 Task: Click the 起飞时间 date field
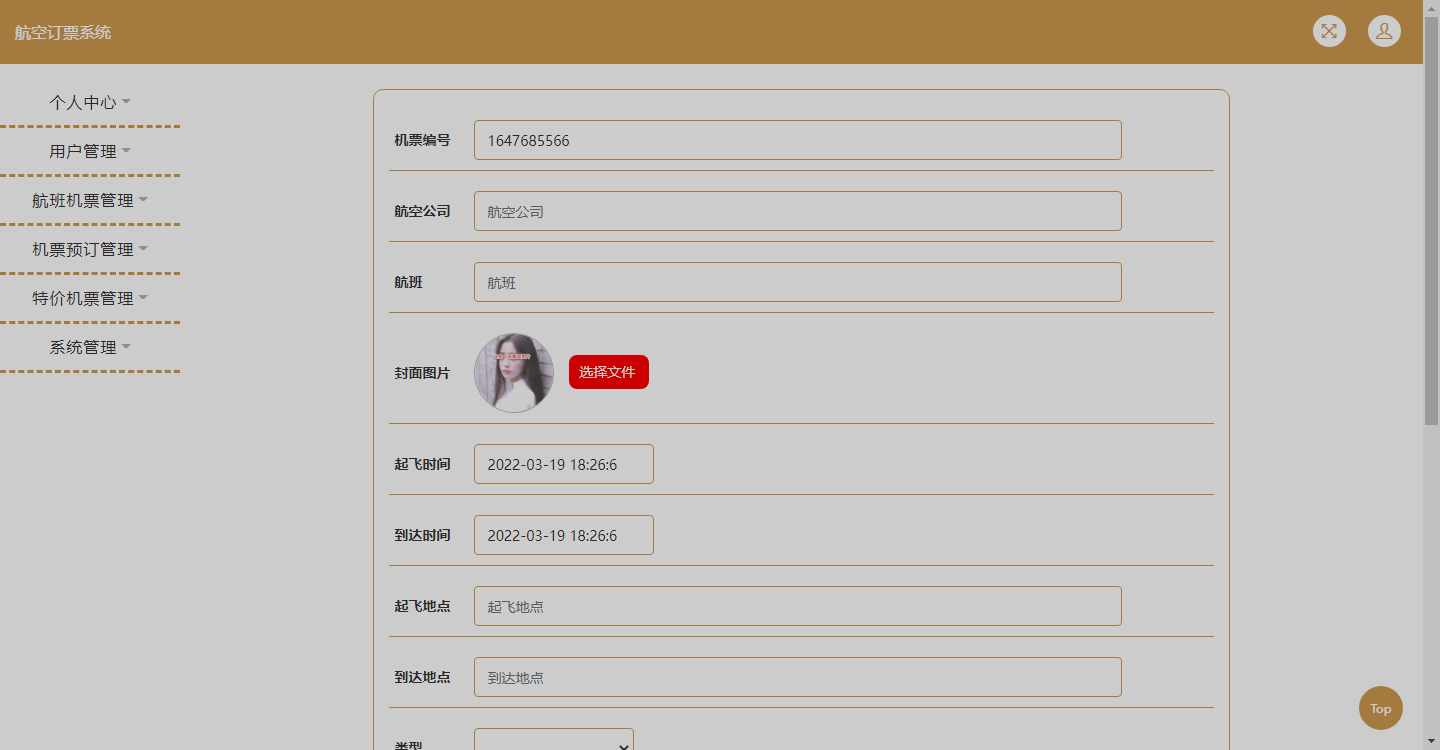[x=563, y=464]
